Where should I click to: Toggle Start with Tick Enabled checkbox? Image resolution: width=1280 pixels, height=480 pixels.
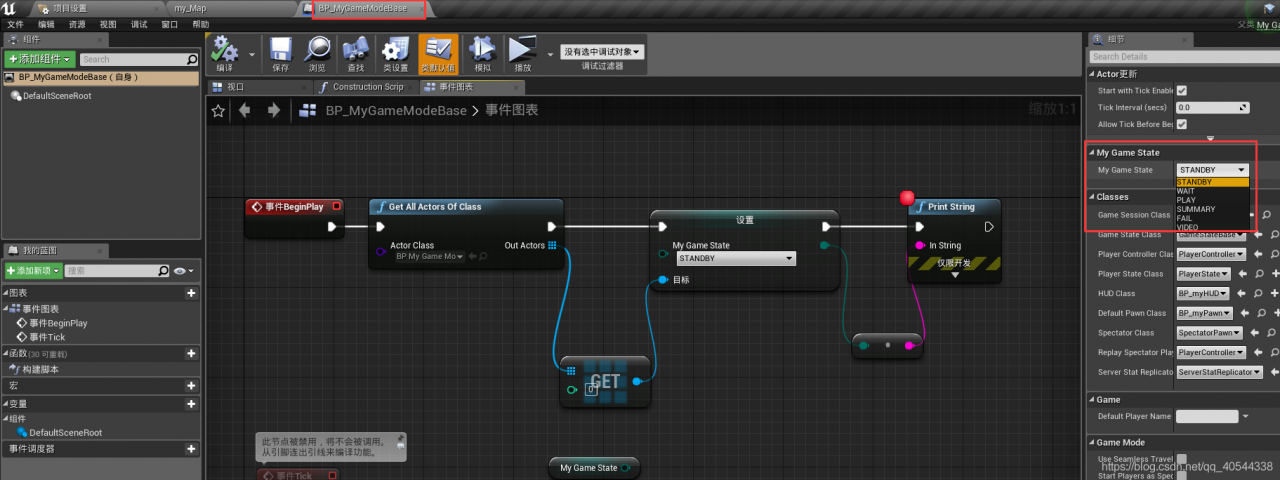[x=1181, y=91]
